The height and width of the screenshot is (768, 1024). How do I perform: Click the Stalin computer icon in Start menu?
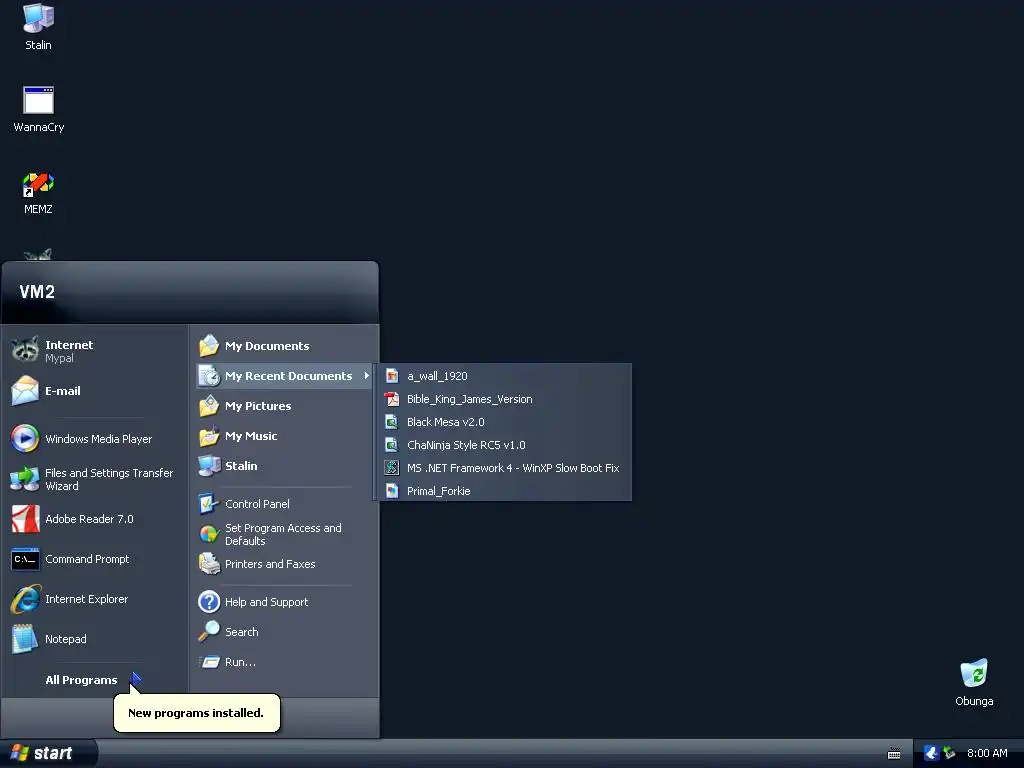pos(209,466)
